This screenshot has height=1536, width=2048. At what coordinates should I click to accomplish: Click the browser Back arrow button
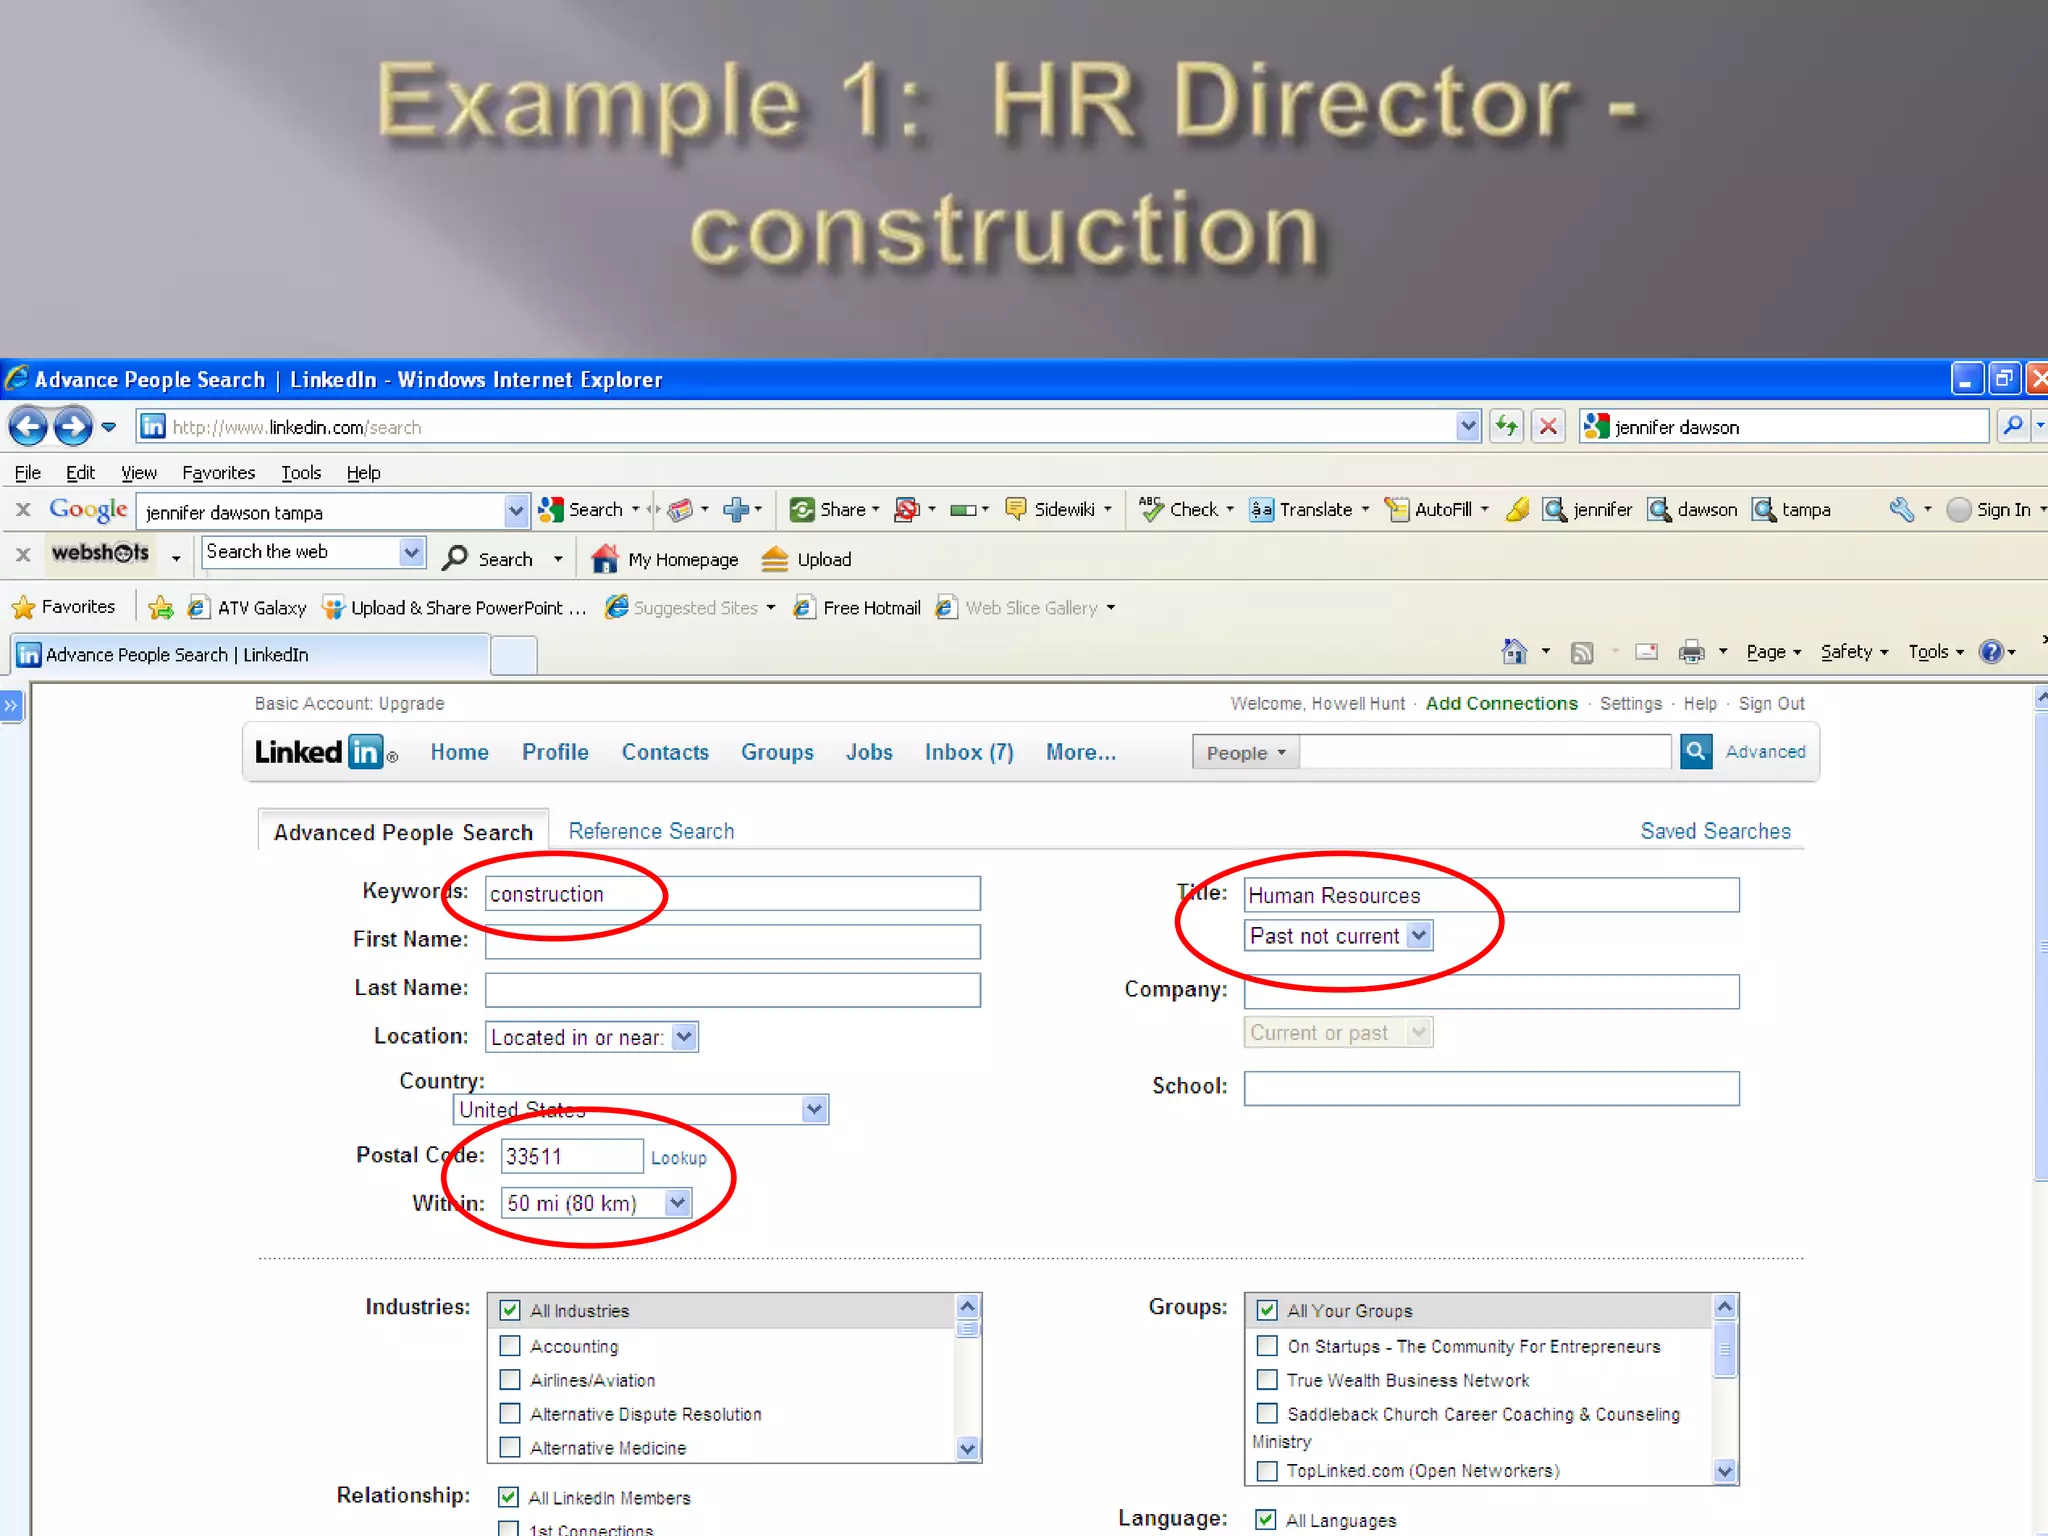tap(28, 427)
